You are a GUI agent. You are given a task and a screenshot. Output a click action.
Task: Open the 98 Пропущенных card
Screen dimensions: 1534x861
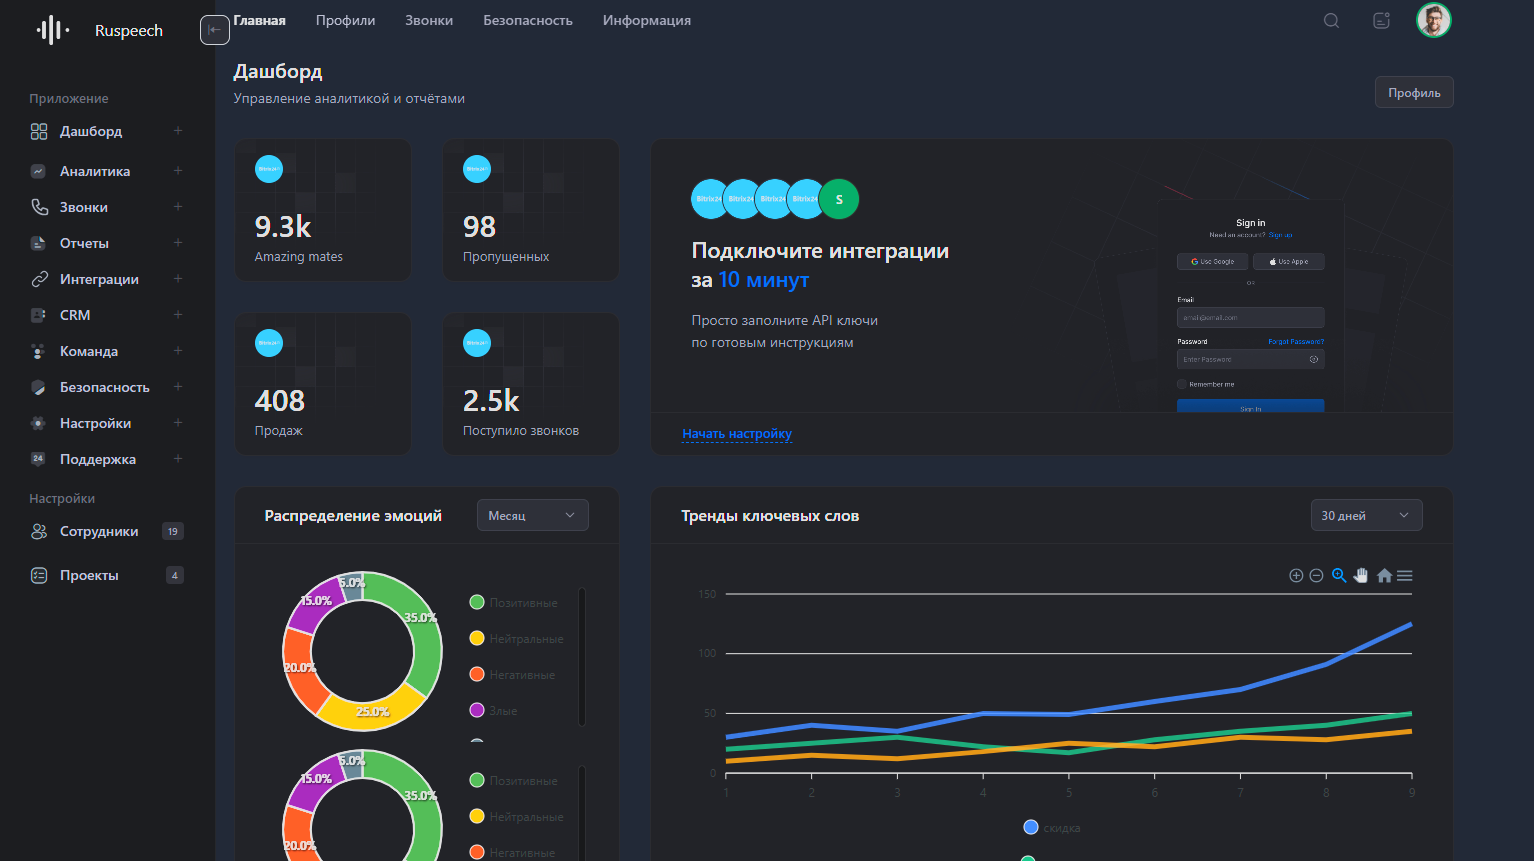(x=531, y=210)
